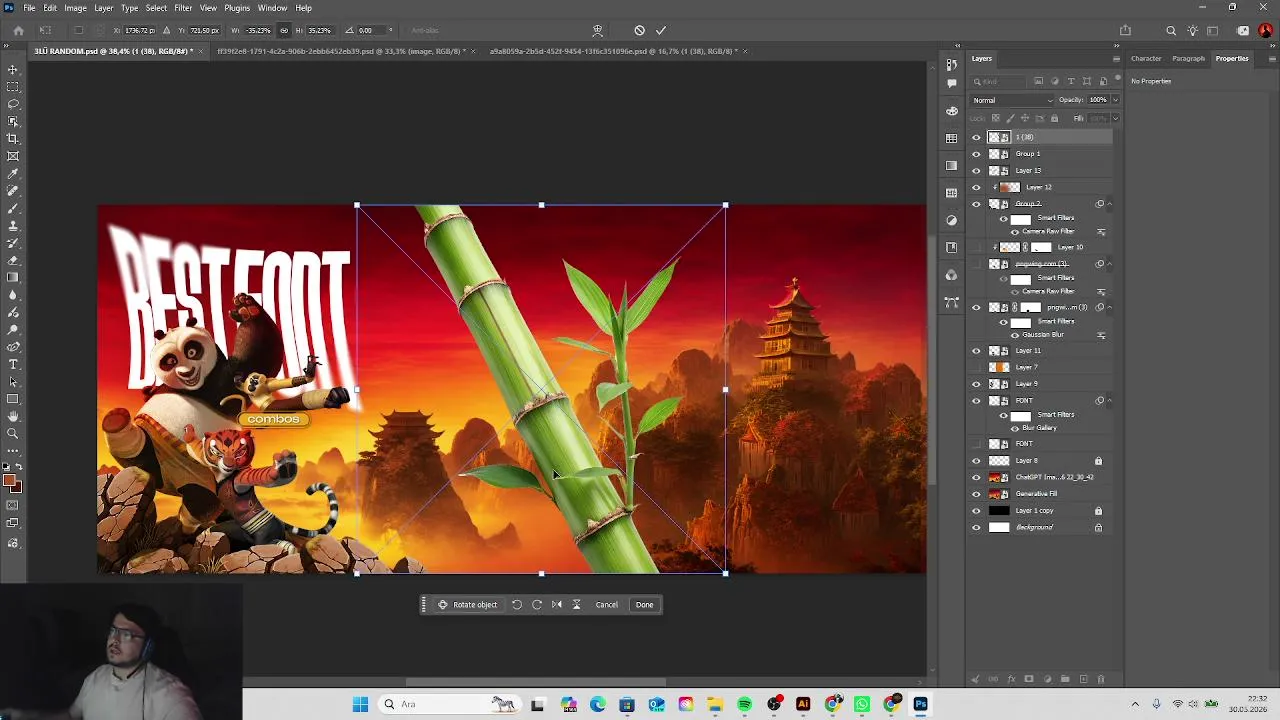Cancel the transform with the options bar icon

coord(640,30)
